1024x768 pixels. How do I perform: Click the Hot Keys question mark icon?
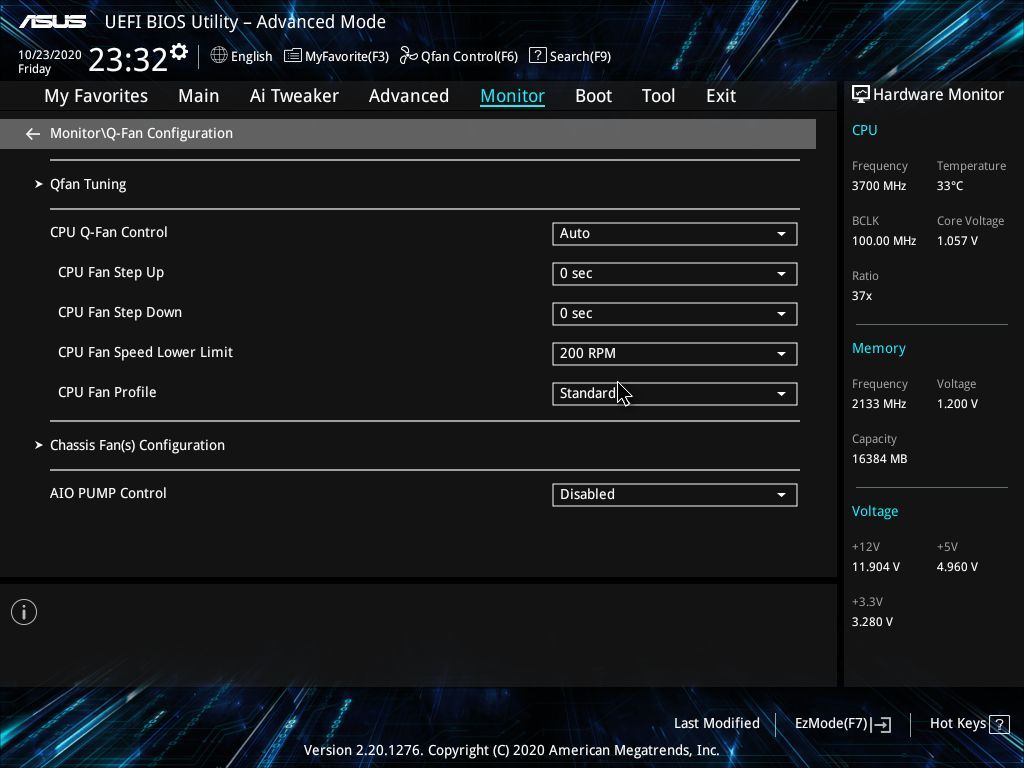click(999, 724)
